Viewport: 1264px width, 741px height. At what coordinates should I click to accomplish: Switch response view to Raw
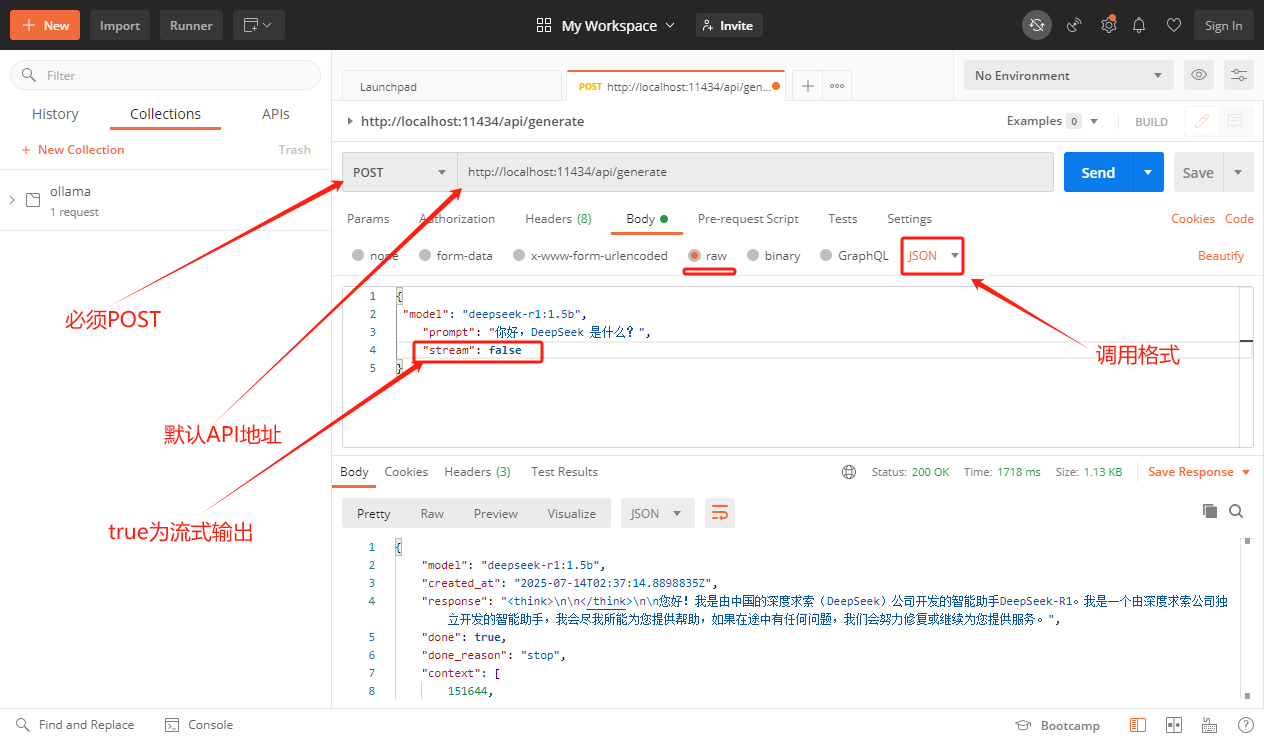click(432, 513)
